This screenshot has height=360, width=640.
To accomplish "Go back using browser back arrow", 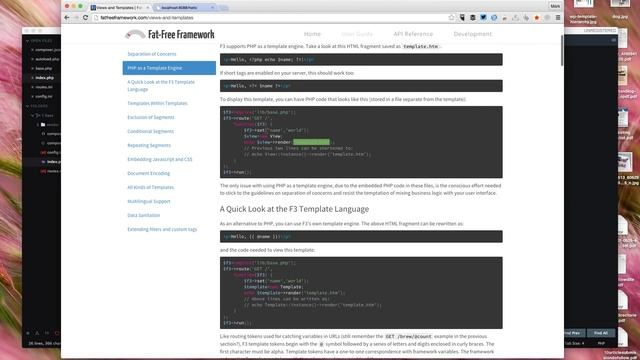I will [67, 18].
